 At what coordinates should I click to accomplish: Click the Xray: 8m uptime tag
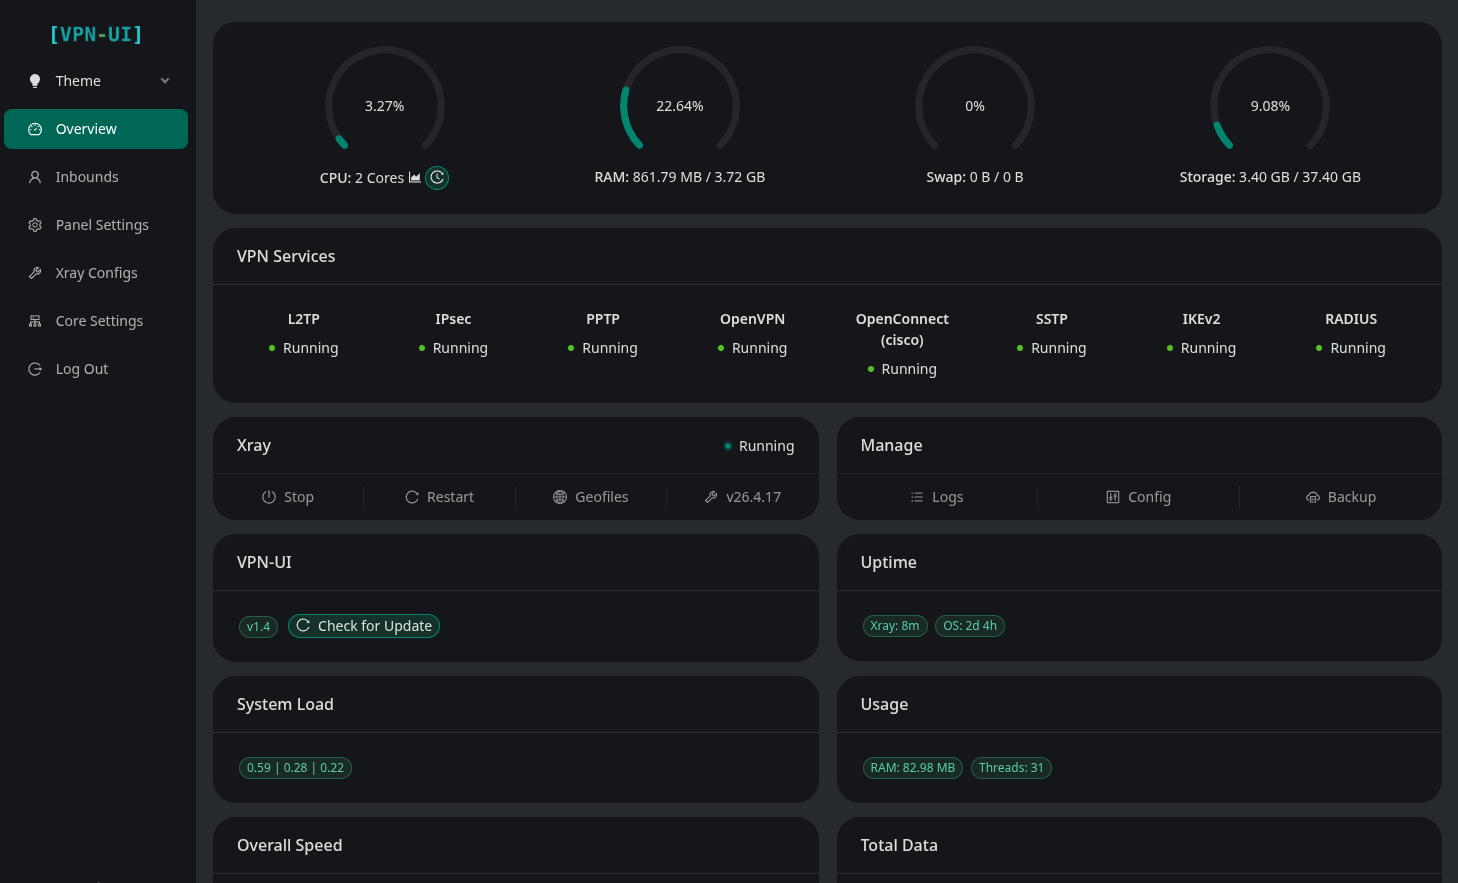point(895,626)
